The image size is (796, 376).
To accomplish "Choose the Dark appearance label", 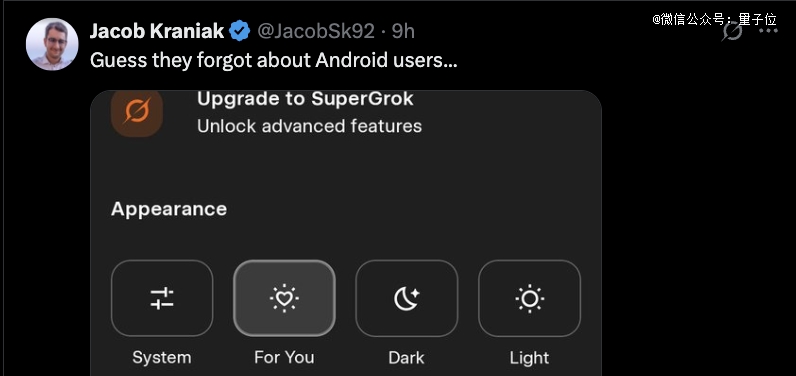I will [407, 358].
